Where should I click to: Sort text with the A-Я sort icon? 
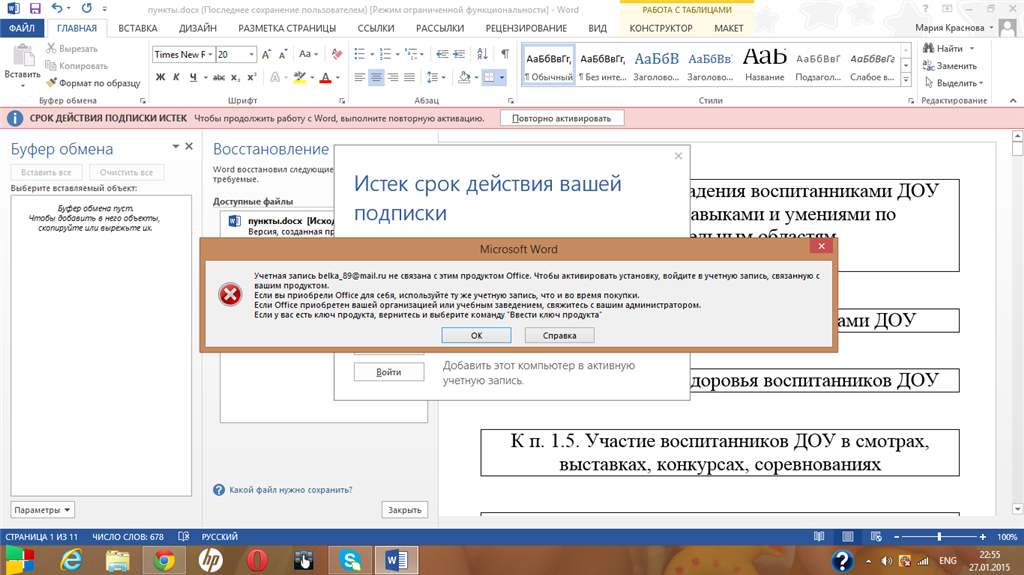tap(482, 54)
